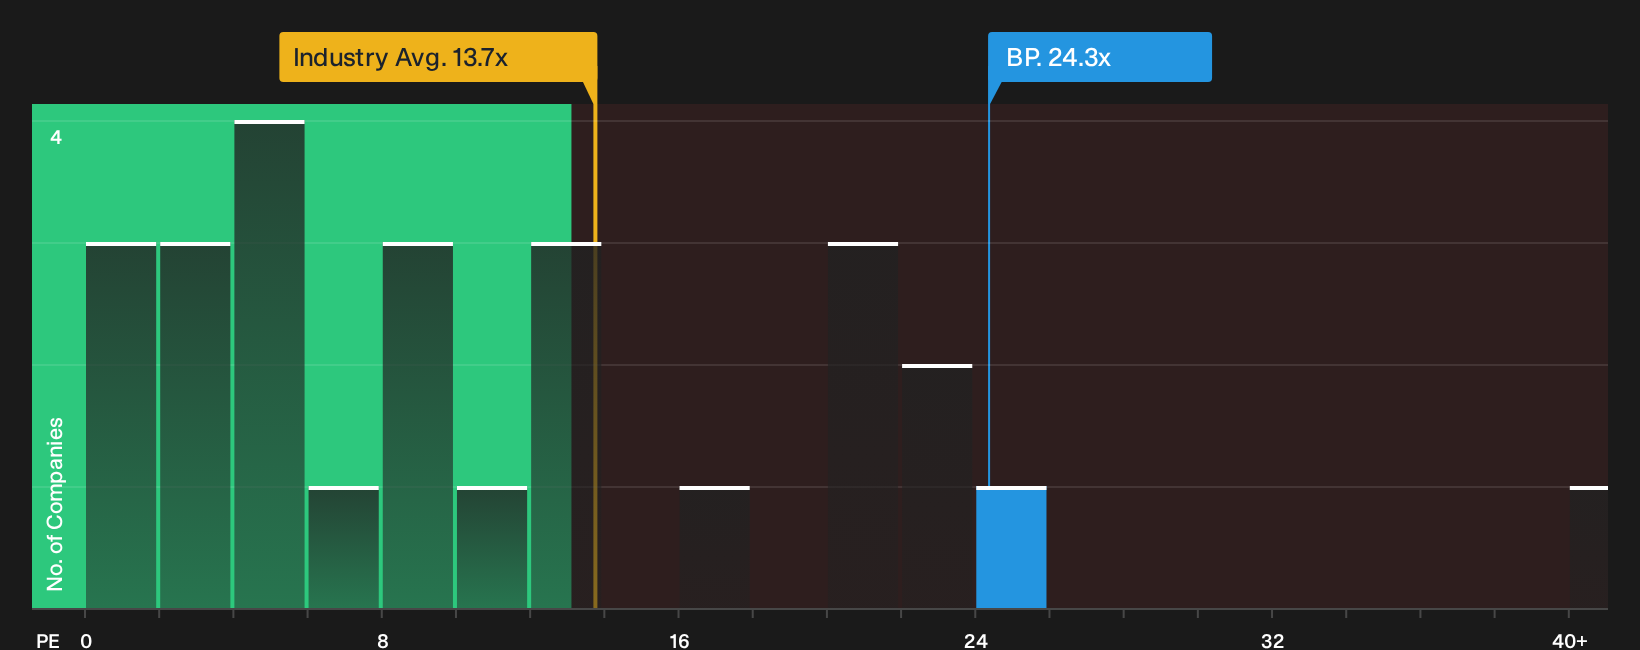Click the tallest bar with four companies
Image resolution: width=1640 pixels, height=650 pixels.
tap(270, 364)
